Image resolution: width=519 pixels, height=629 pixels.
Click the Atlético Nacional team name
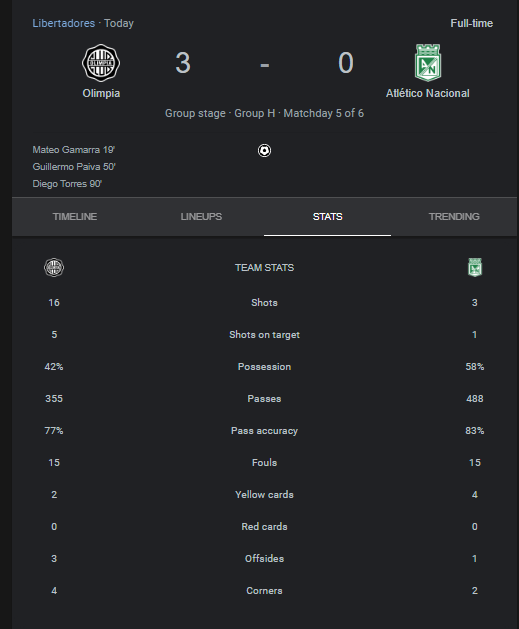coord(428,93)
